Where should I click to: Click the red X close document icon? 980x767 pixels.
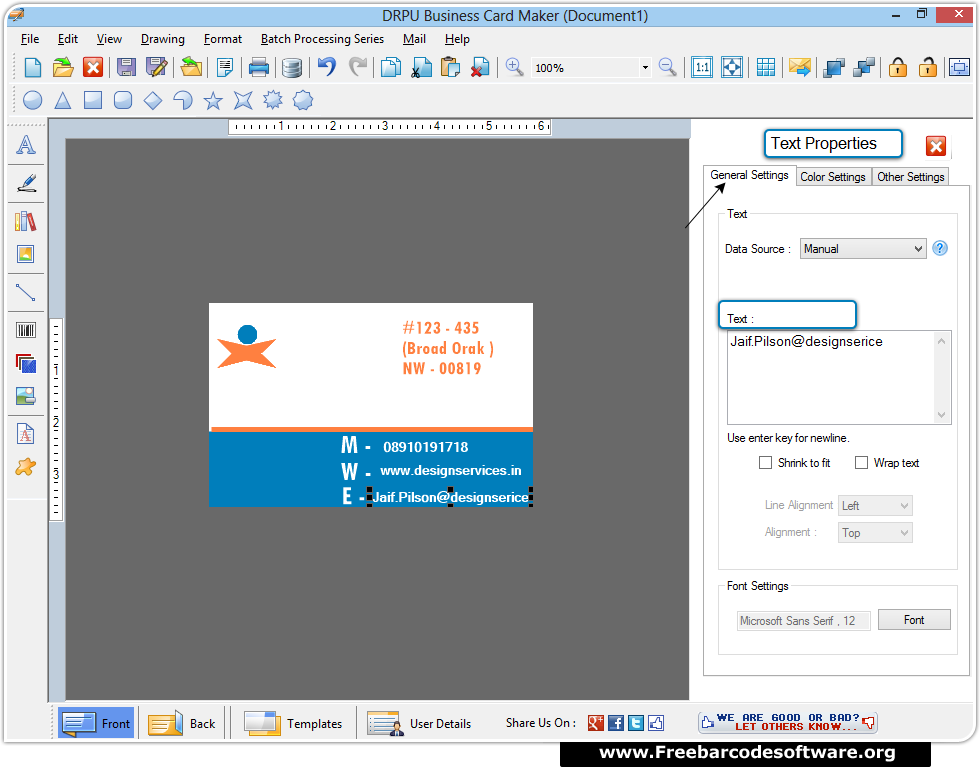coord(93,68)
